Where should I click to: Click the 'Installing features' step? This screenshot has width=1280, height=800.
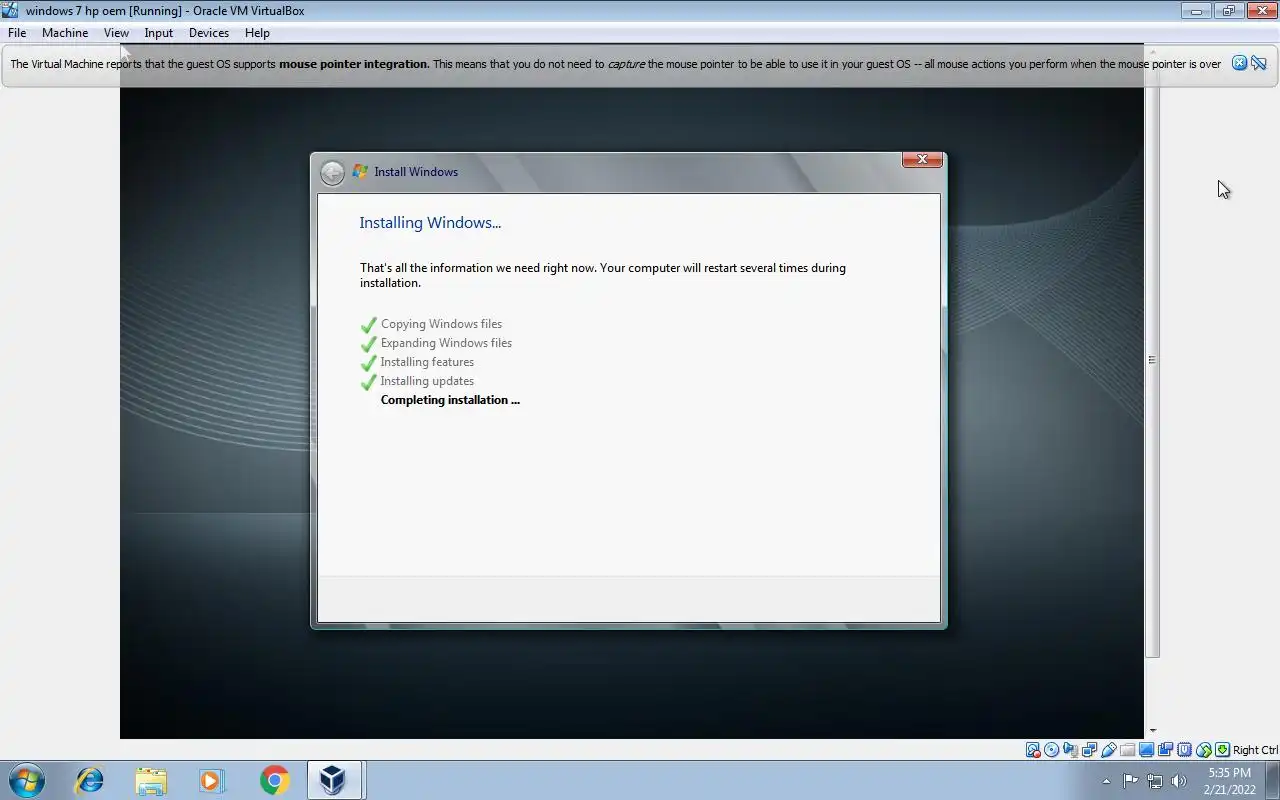point(427,362)
